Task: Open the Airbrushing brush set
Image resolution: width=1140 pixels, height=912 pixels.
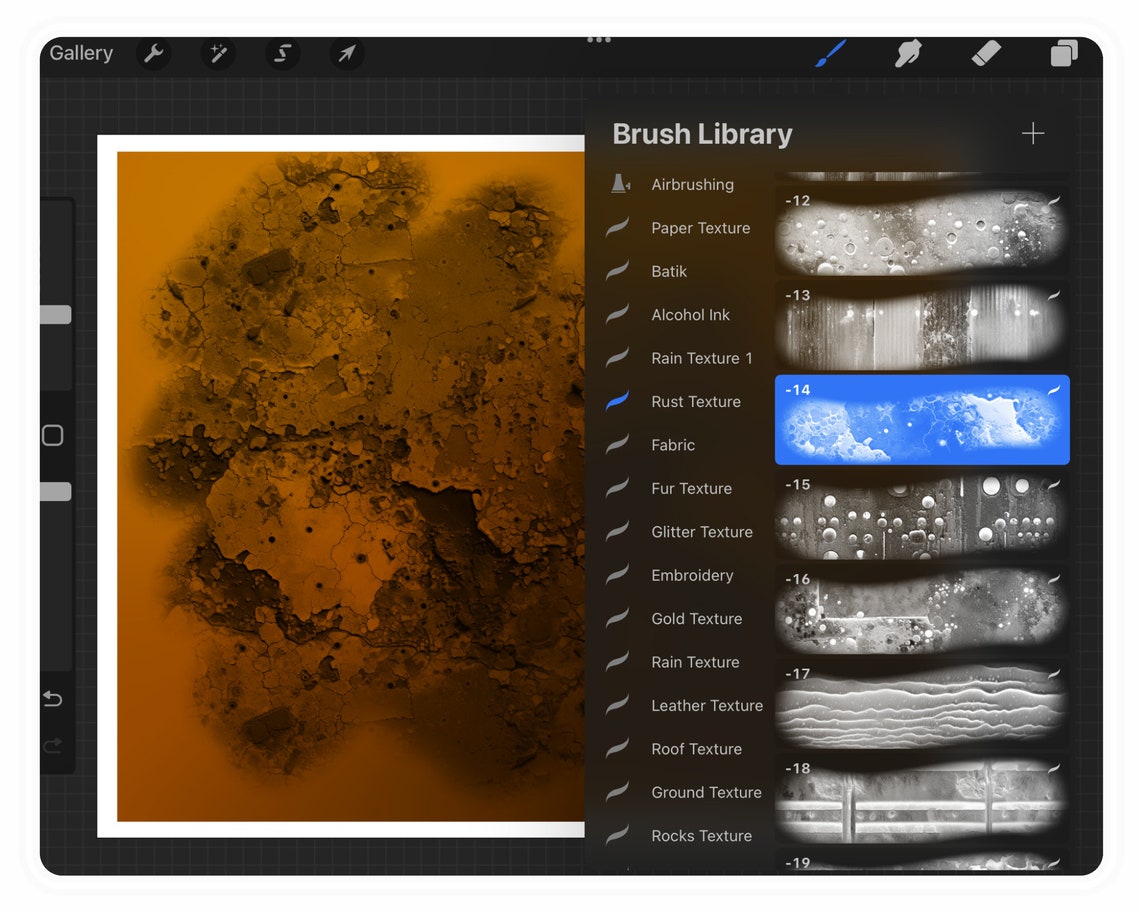Action: tap(692, 184)
